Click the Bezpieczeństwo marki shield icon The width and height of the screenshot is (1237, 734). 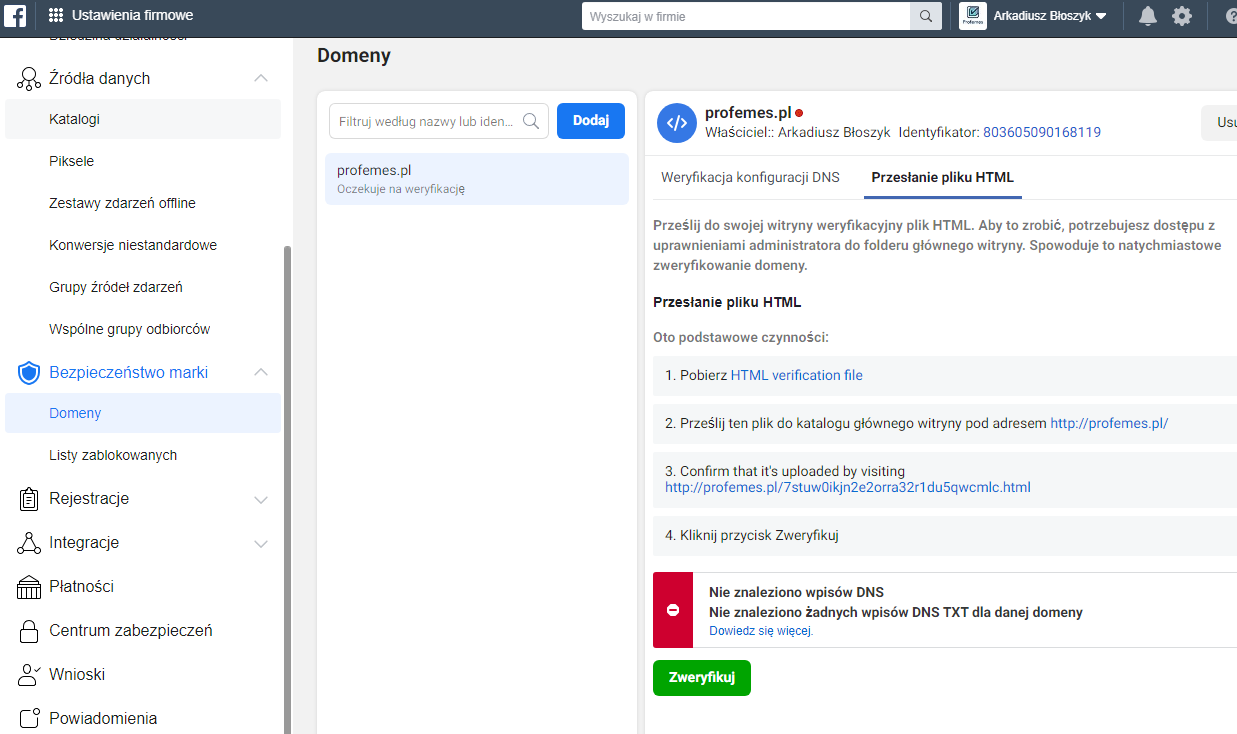point(29,373)
